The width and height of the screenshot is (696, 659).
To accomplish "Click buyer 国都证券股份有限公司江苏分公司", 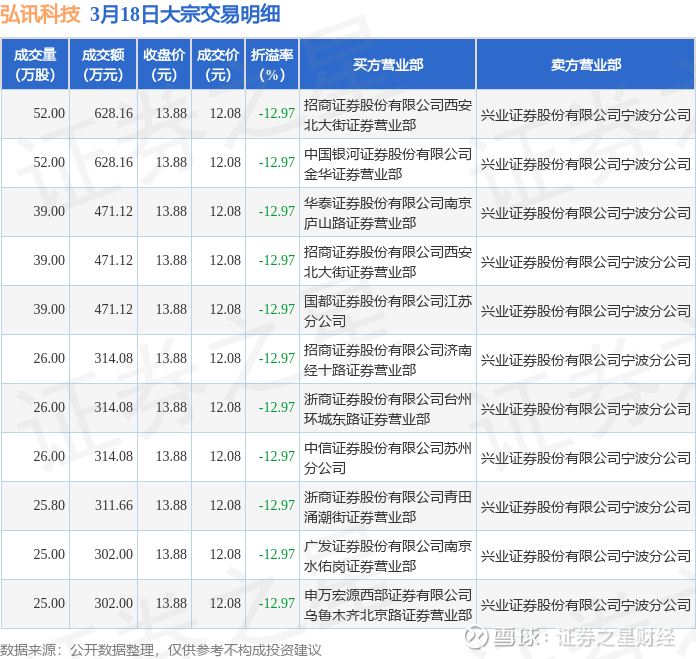I will coord(388,311).
